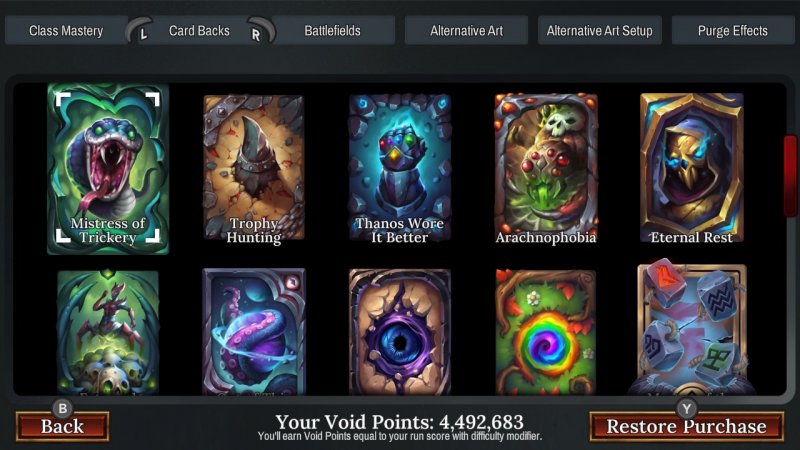This screenshot has height=450, width=800.
Task: Select the Arachnophobia spider card back
Action: pos(545,168)
